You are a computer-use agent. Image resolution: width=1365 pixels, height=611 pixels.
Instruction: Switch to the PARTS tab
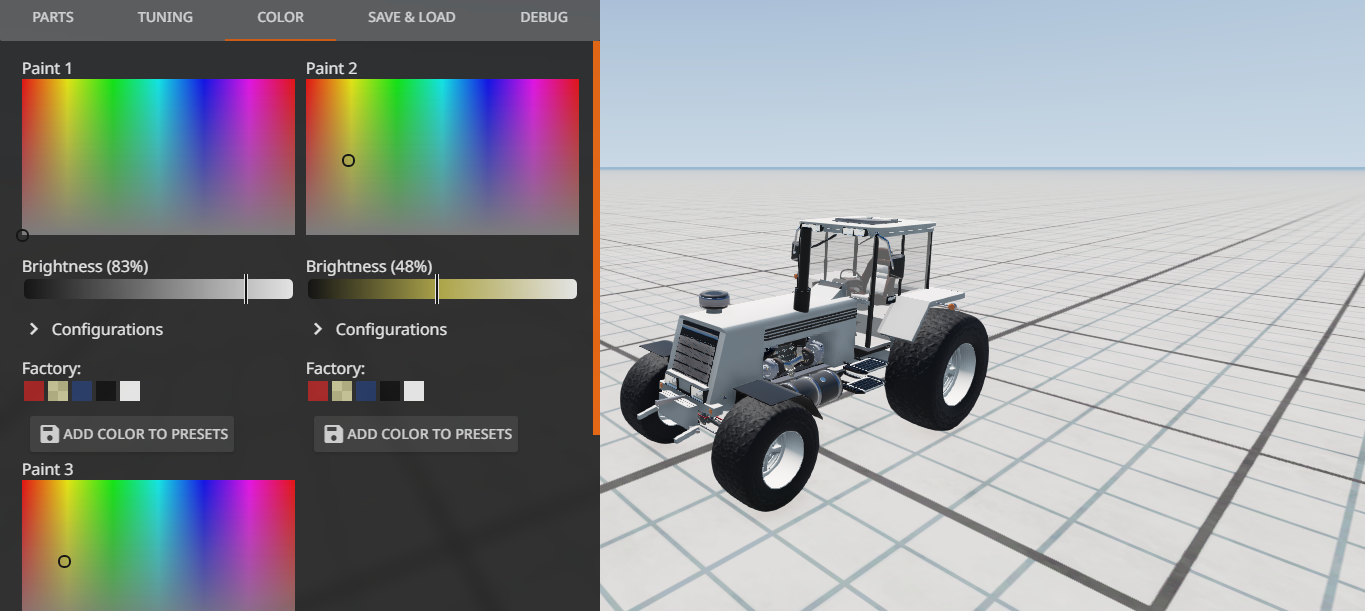pyautogui.click(x=52, y=17)
